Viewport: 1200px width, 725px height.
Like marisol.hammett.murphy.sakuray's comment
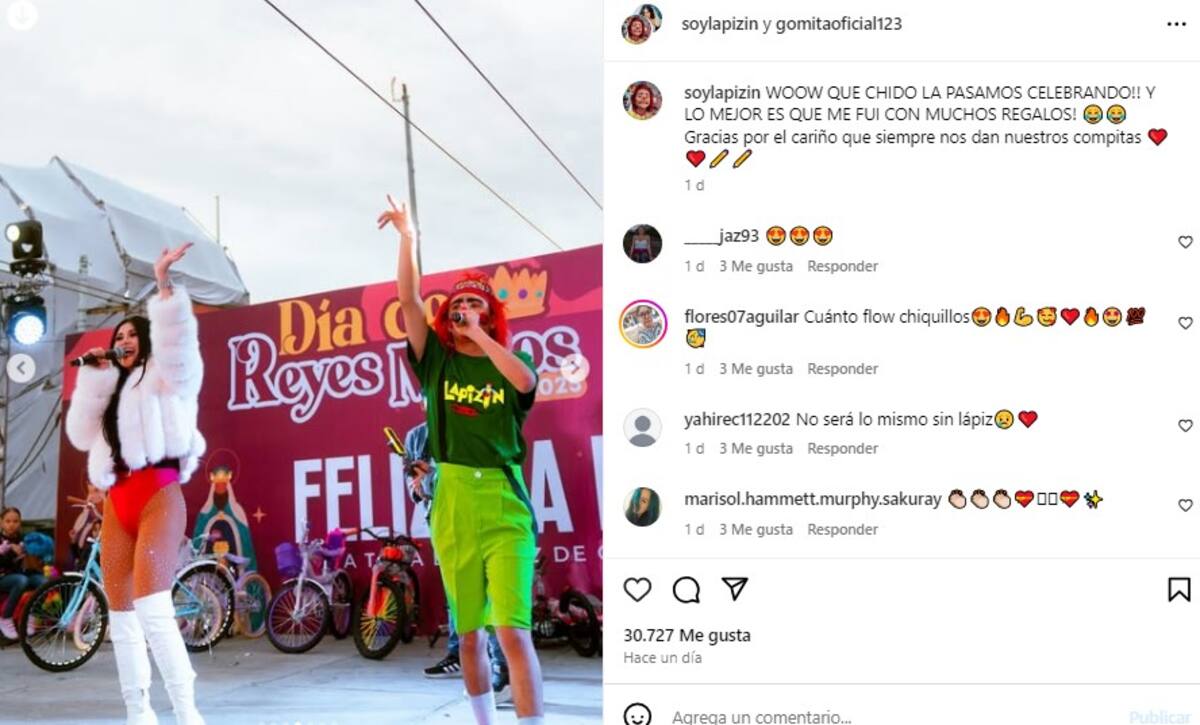pyautogui.click(x=1185, y=506)
